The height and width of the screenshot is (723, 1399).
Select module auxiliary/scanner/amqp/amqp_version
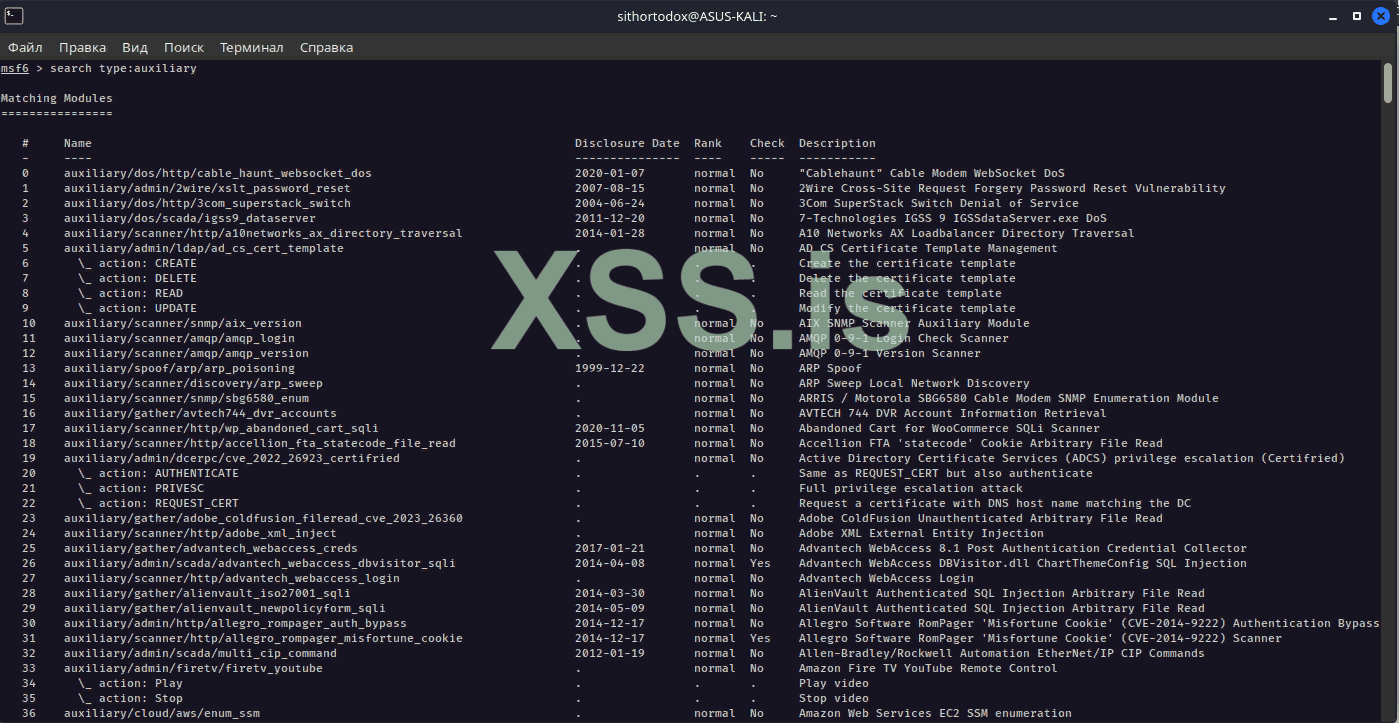coord(186,353)
